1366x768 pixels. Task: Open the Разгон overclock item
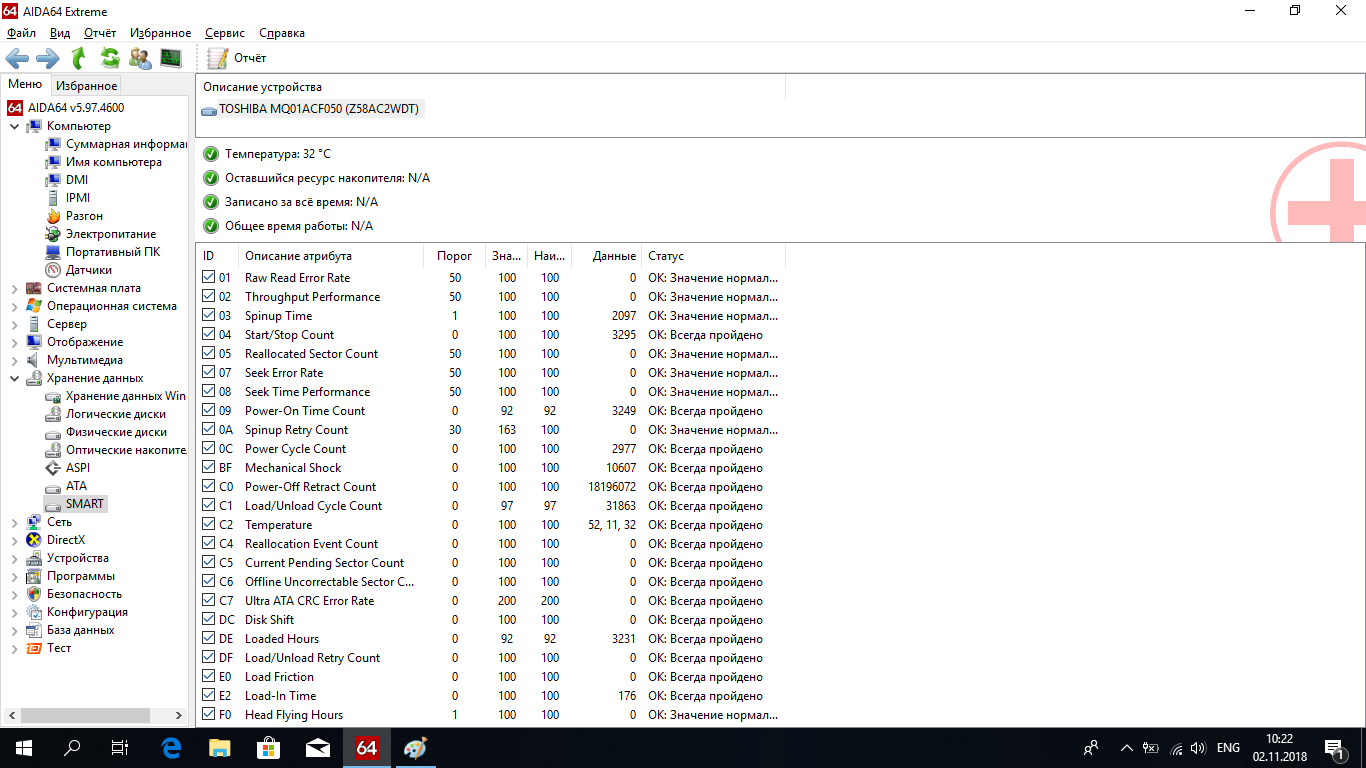pos(75,216)
